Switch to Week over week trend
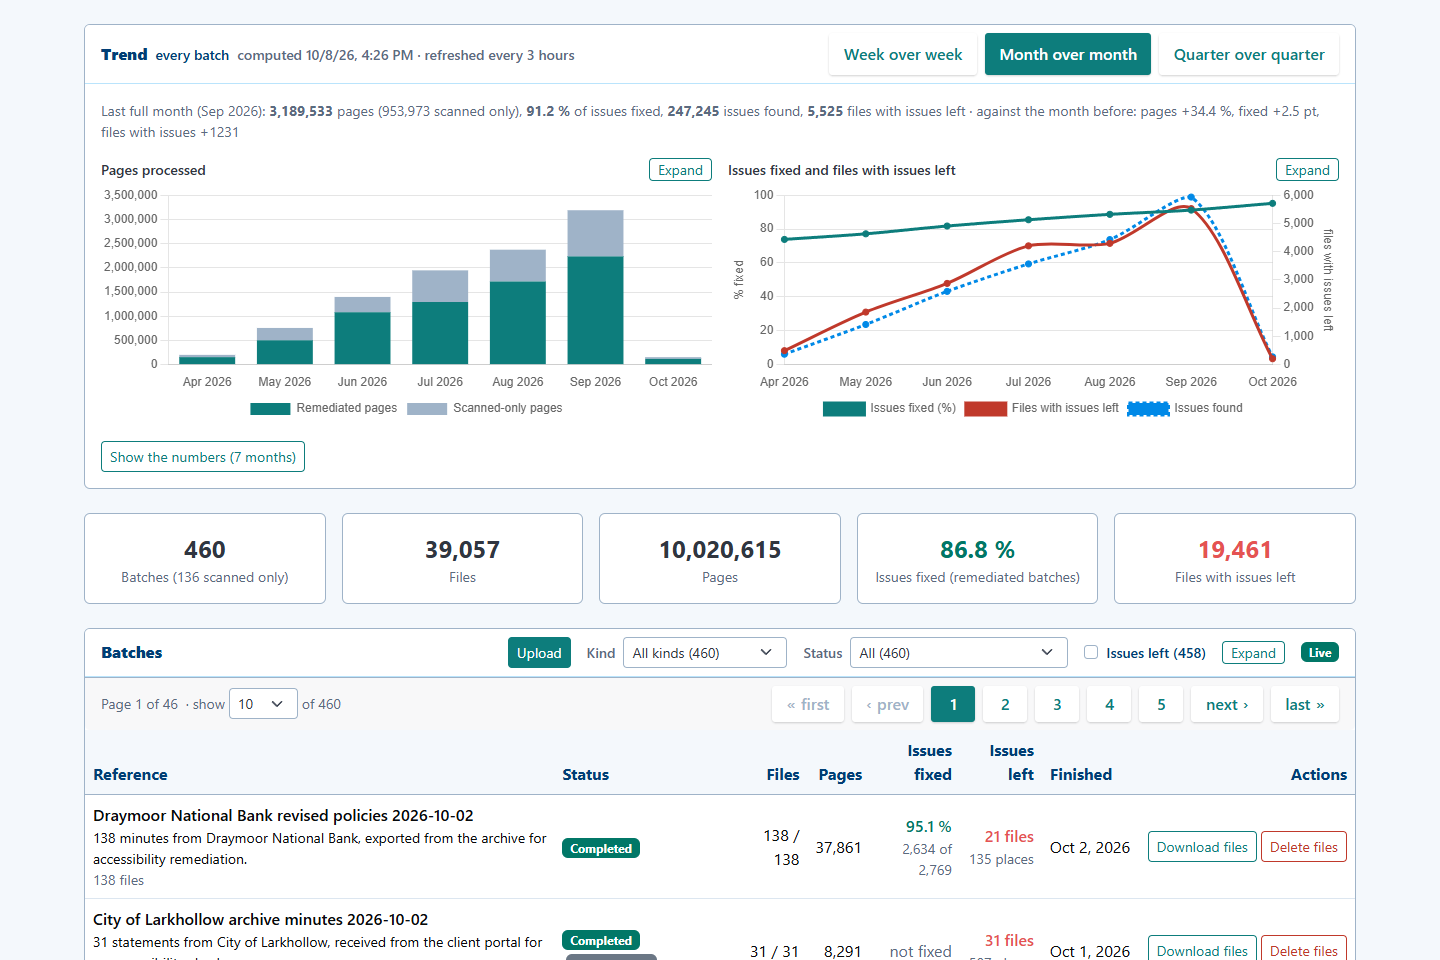1440x960 pixels. 903,55
